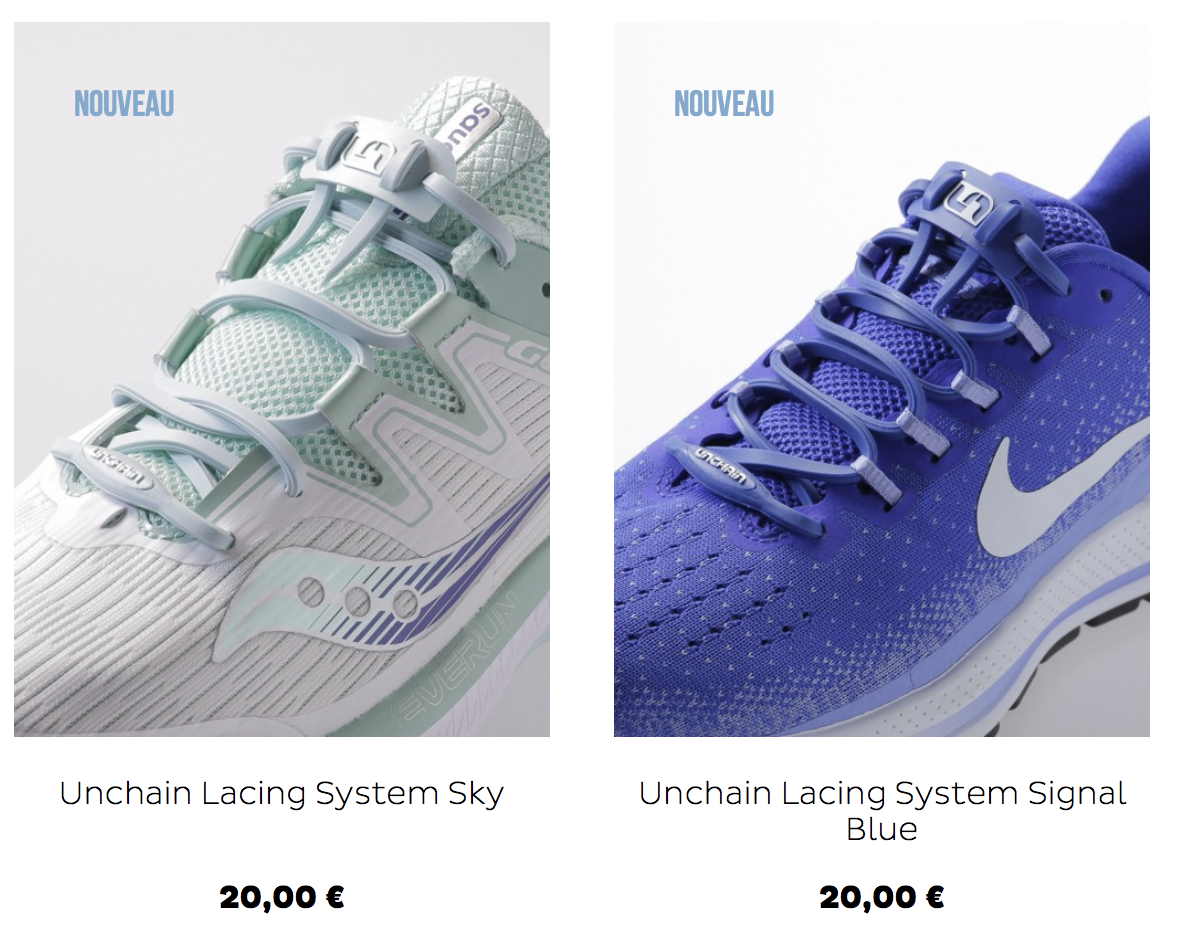Click the Saucony three-dot logo on mint shoe
Screen dimensions: 1180x930
358,598
